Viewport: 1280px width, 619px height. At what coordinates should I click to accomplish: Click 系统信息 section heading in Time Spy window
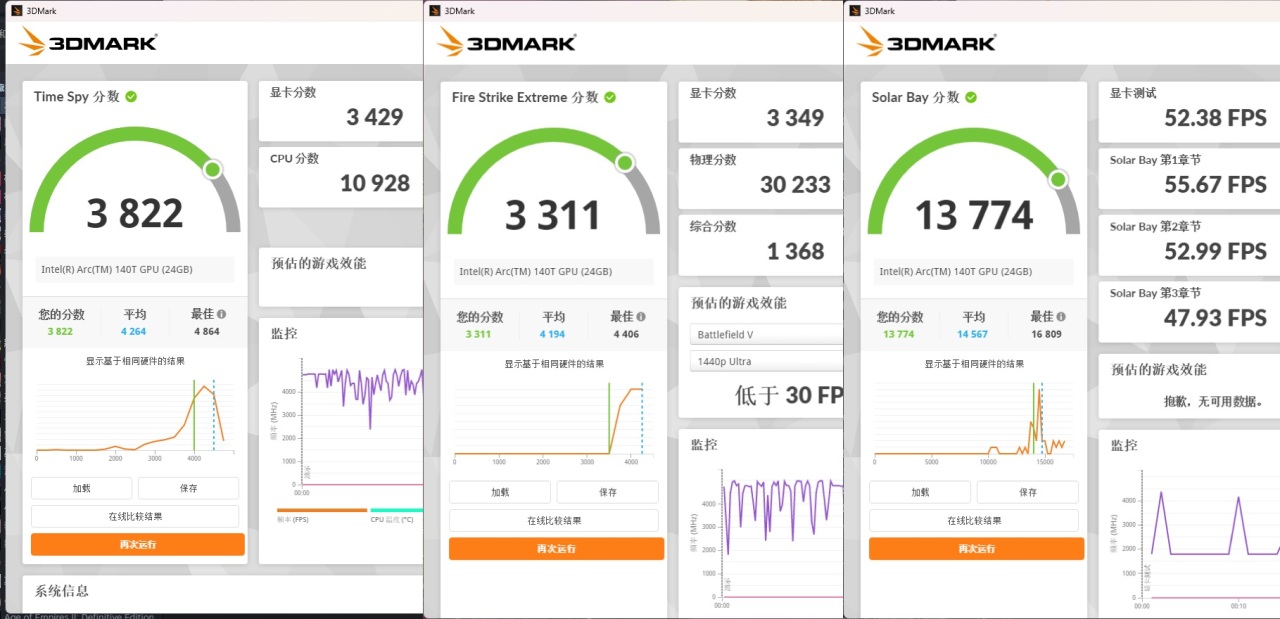coord(62,591)
